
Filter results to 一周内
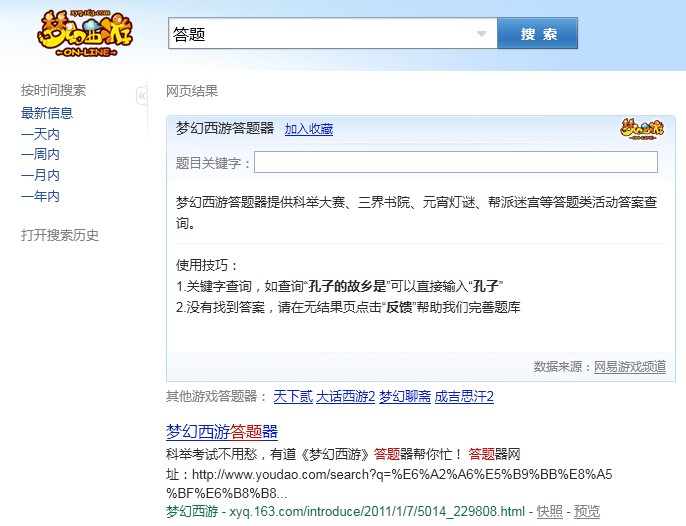pos(40,154)
